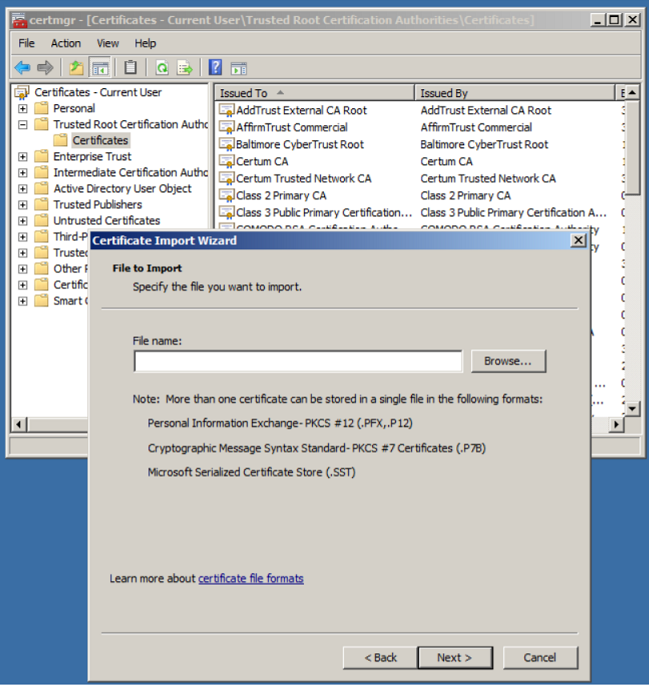Expand the Enterprise Trust node

(x=23, y=156)
